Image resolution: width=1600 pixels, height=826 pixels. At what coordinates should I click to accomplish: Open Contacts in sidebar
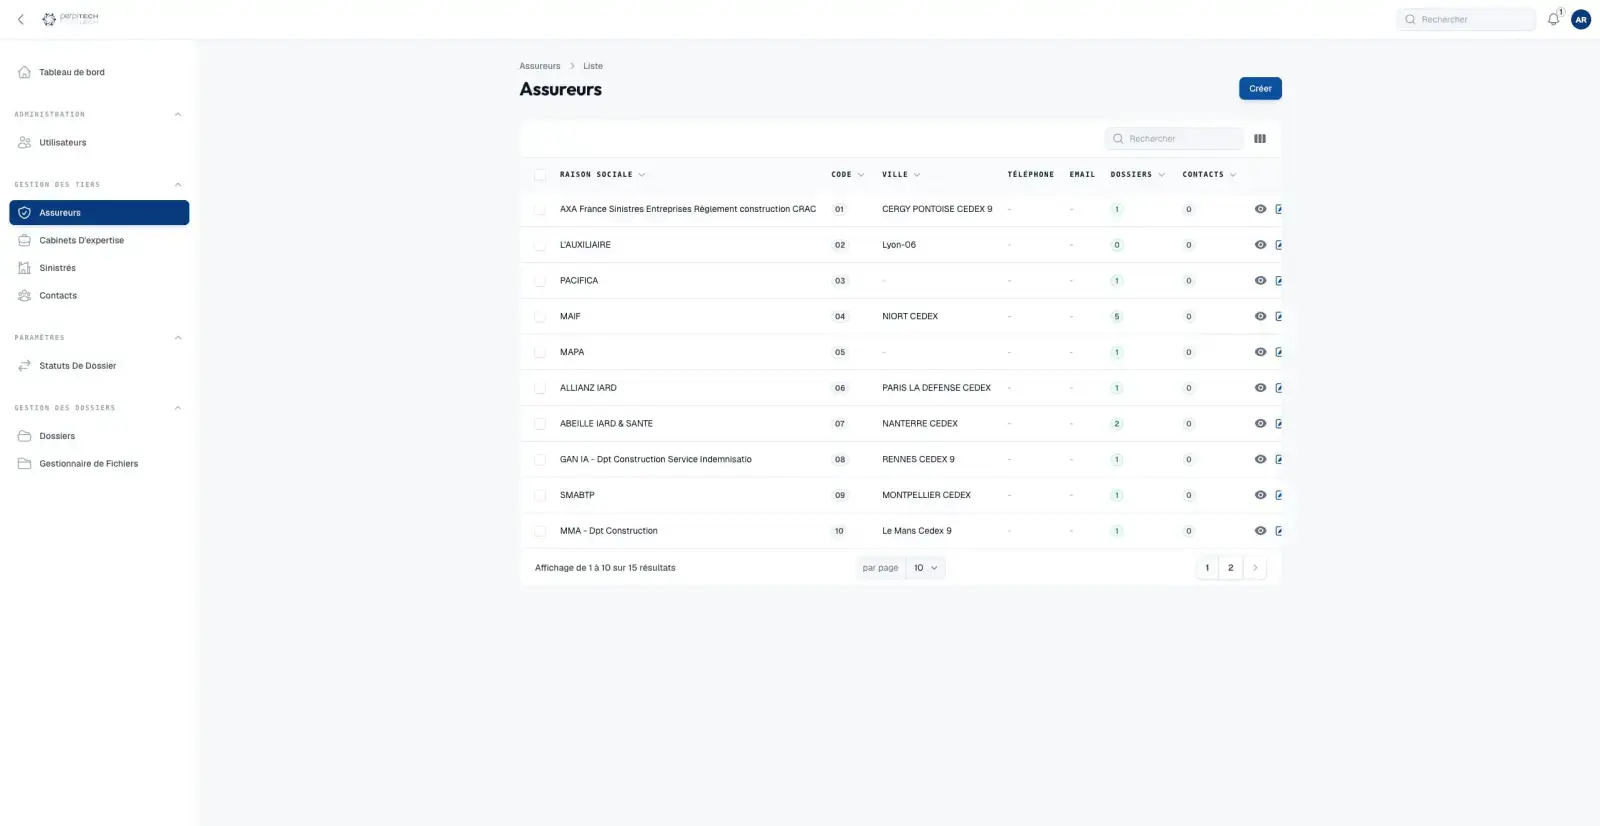tap(99, 296)
